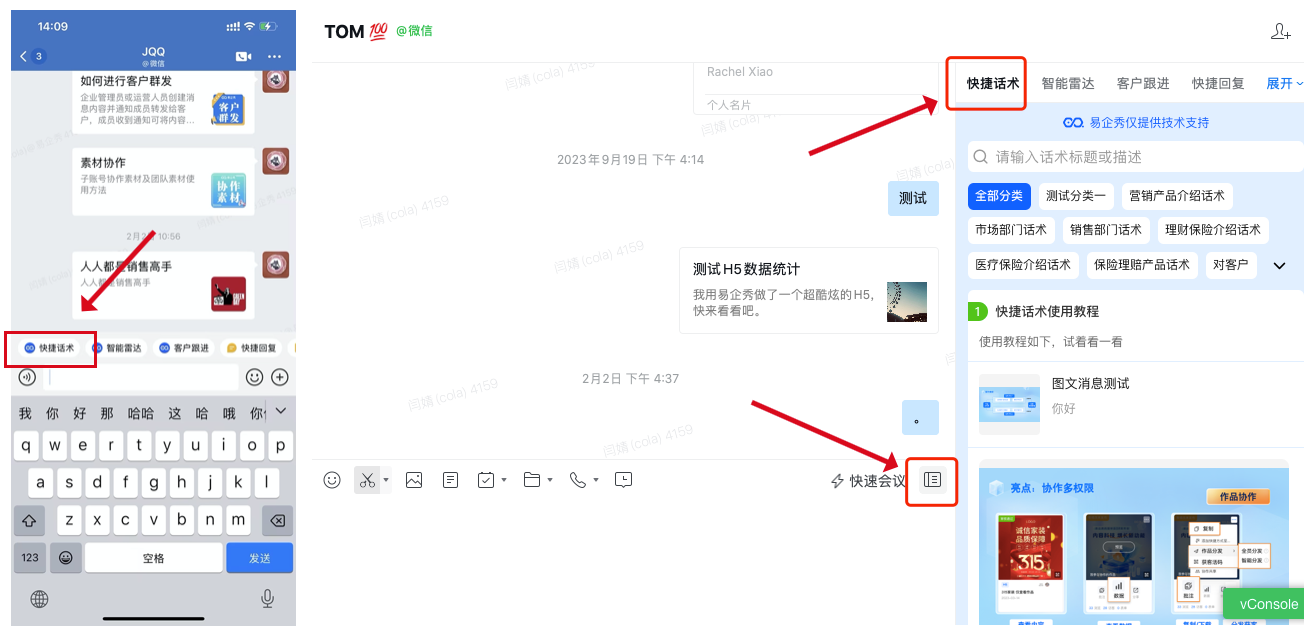This screenshot has height=637, width=1315.
Task: Open the 图文消息测试 script item
Action: (x=1136, y=402)
